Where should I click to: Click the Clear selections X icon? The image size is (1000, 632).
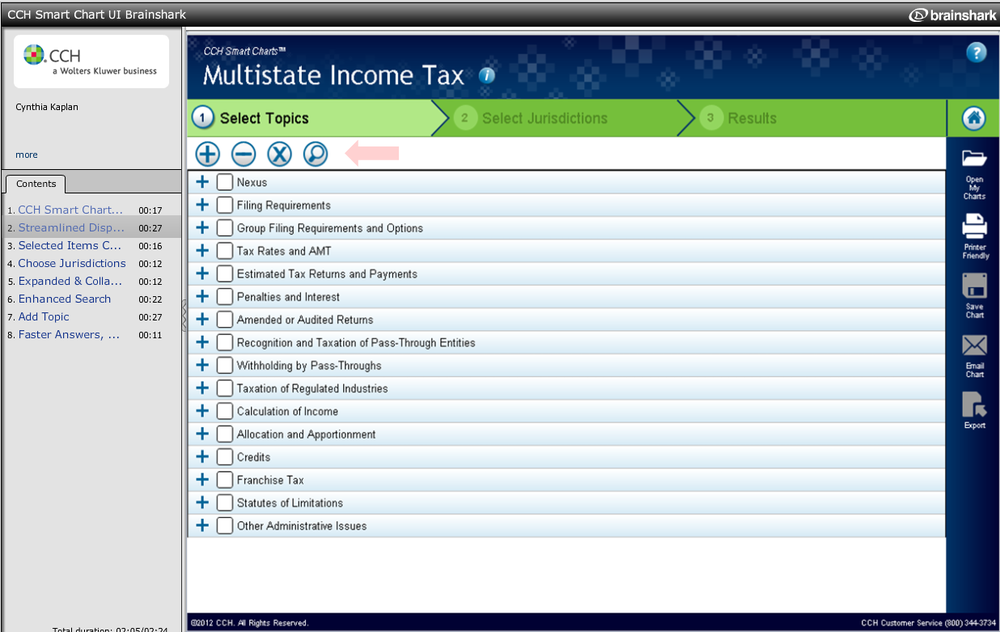[279, 154]
